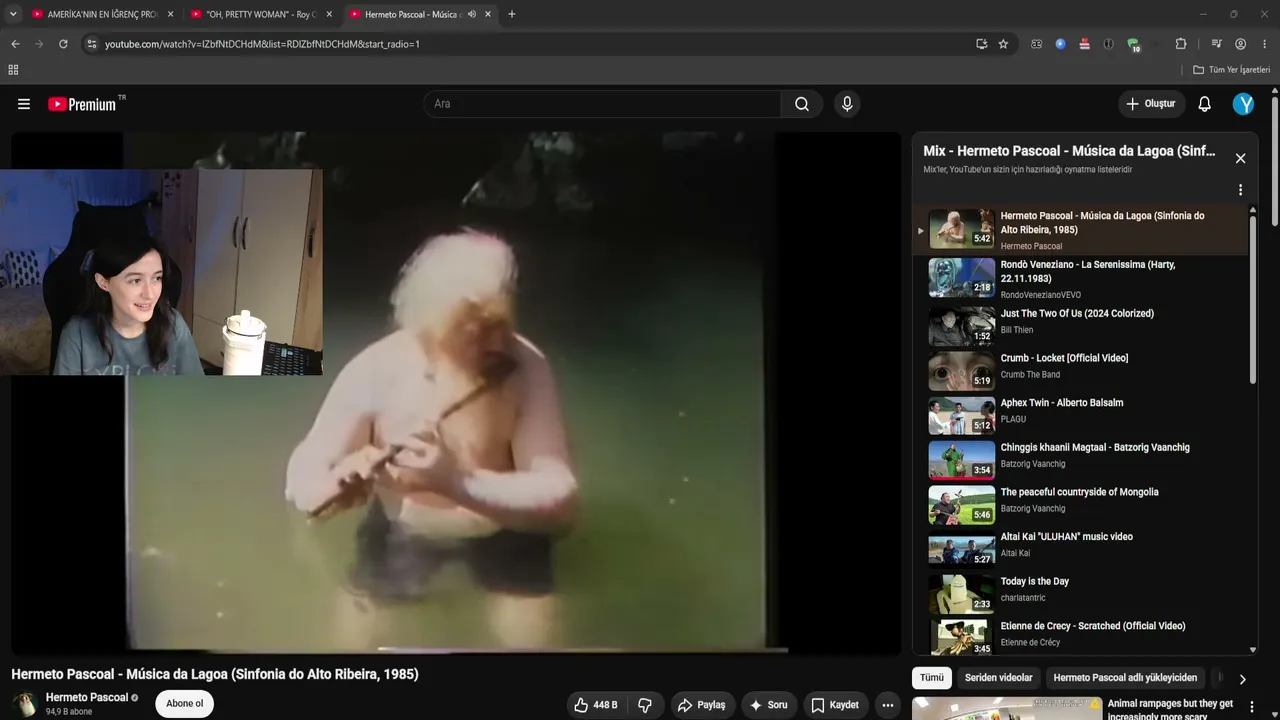Go to YouTube Premium home logo
Screen dimensions: 1280x720
[x=84, y=104]
